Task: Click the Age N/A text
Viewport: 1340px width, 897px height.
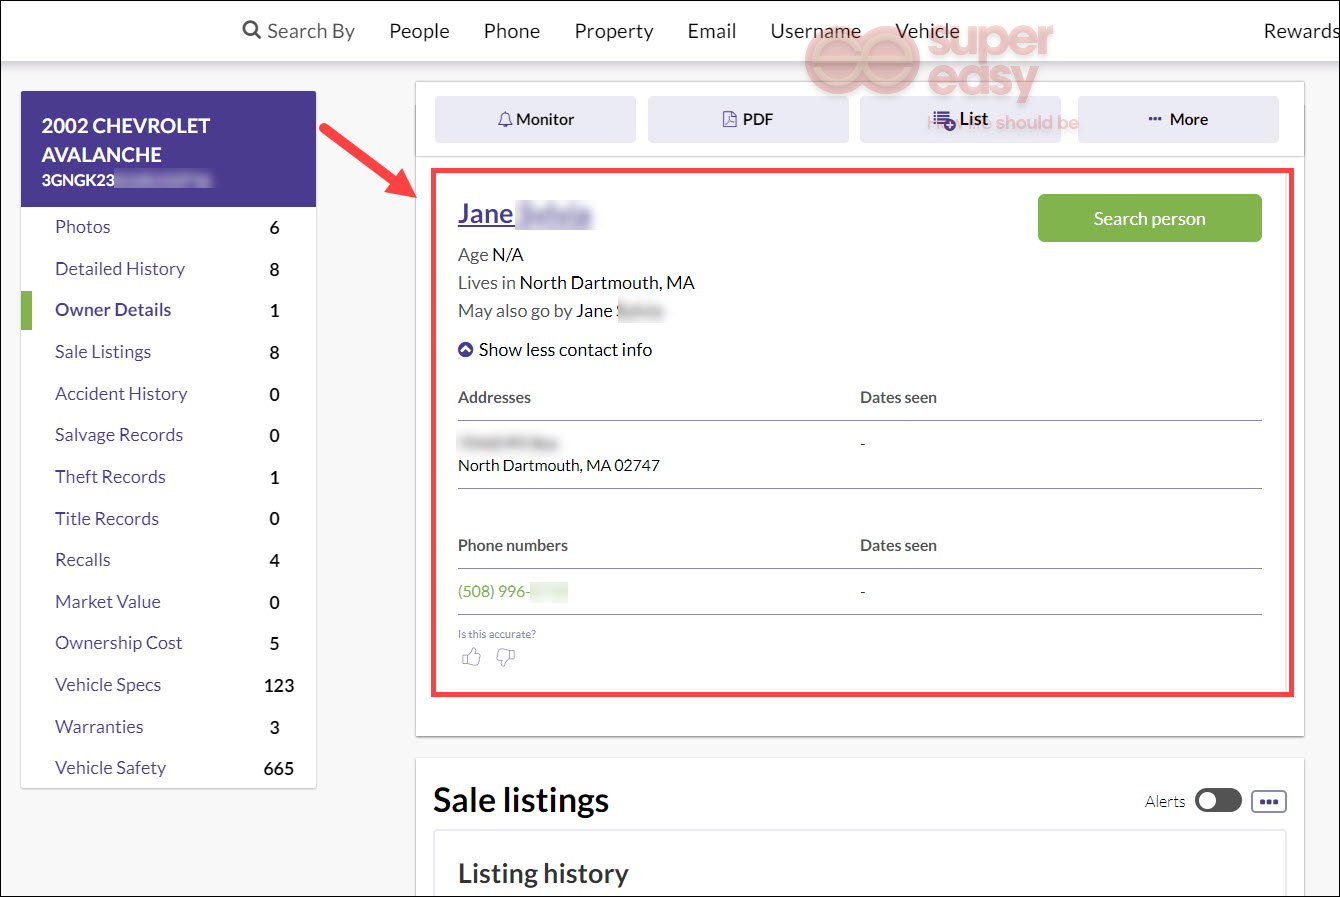Action: (491, 255)
